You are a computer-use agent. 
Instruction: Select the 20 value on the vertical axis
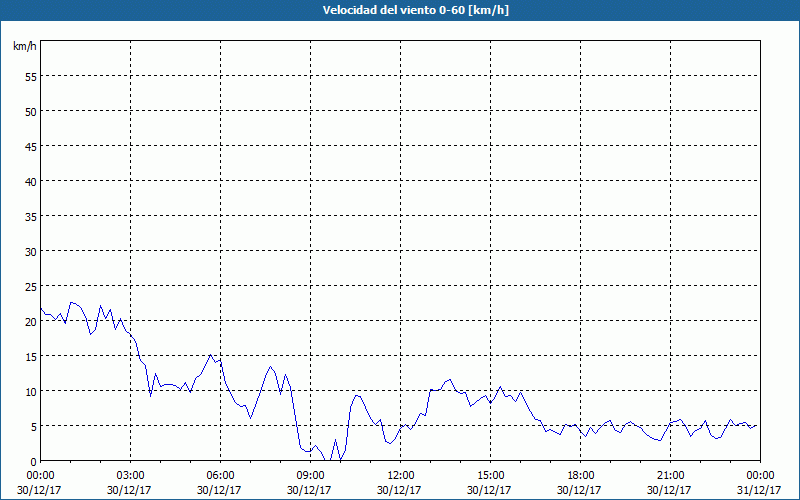coord(31,321)
